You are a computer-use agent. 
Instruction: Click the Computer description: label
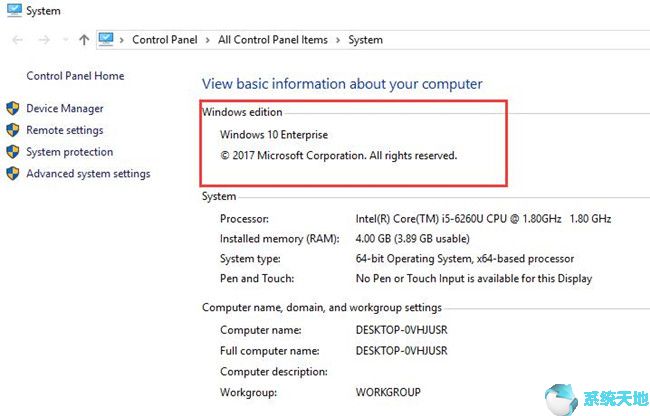[274, 372]
